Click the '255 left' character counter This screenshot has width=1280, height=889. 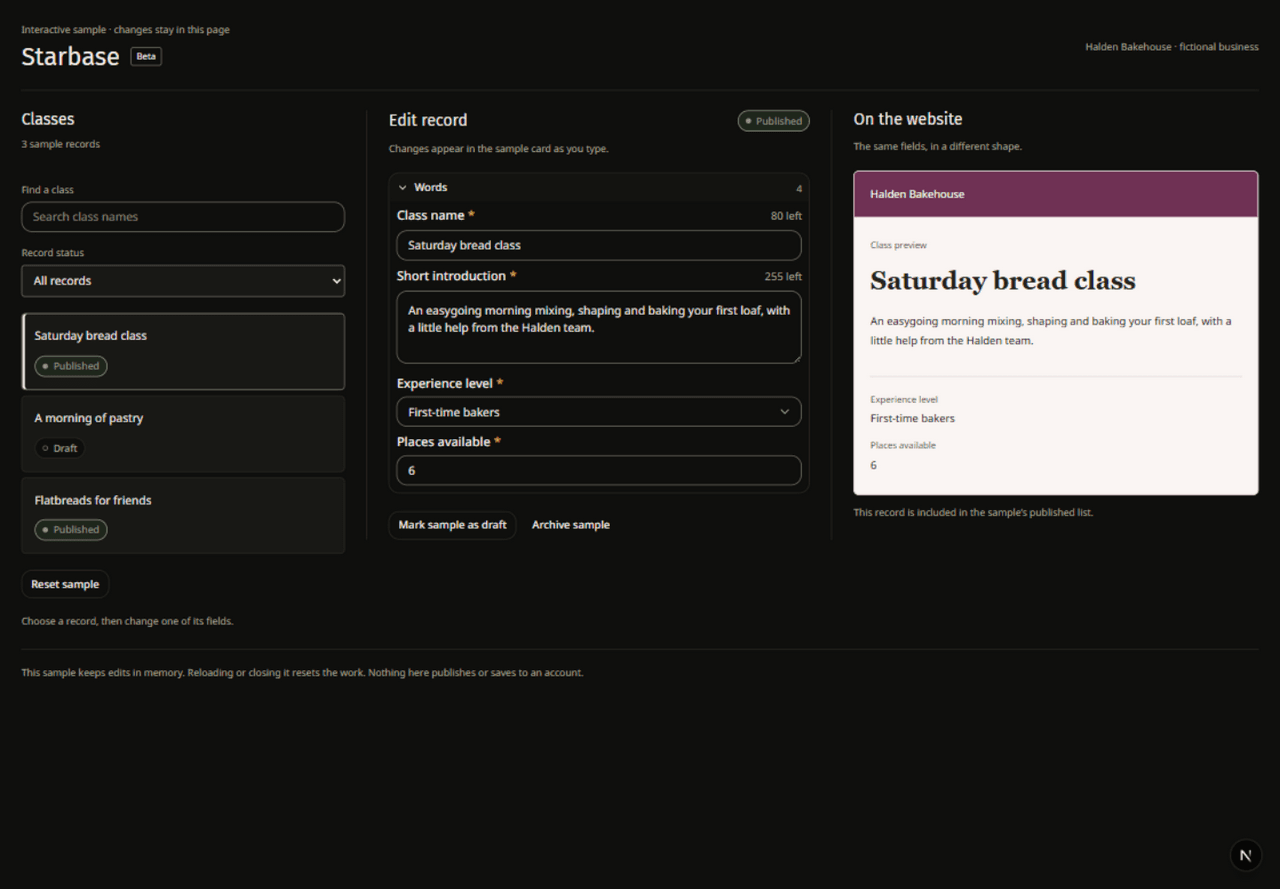tap(783, 277)
